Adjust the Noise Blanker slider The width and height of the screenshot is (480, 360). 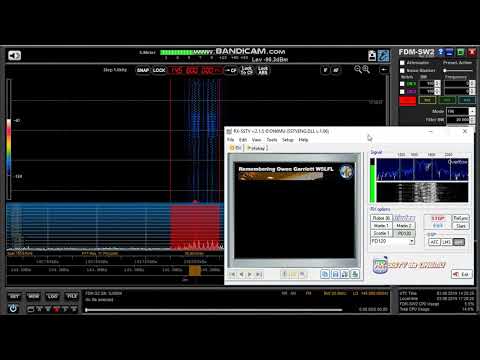(458, 70)
